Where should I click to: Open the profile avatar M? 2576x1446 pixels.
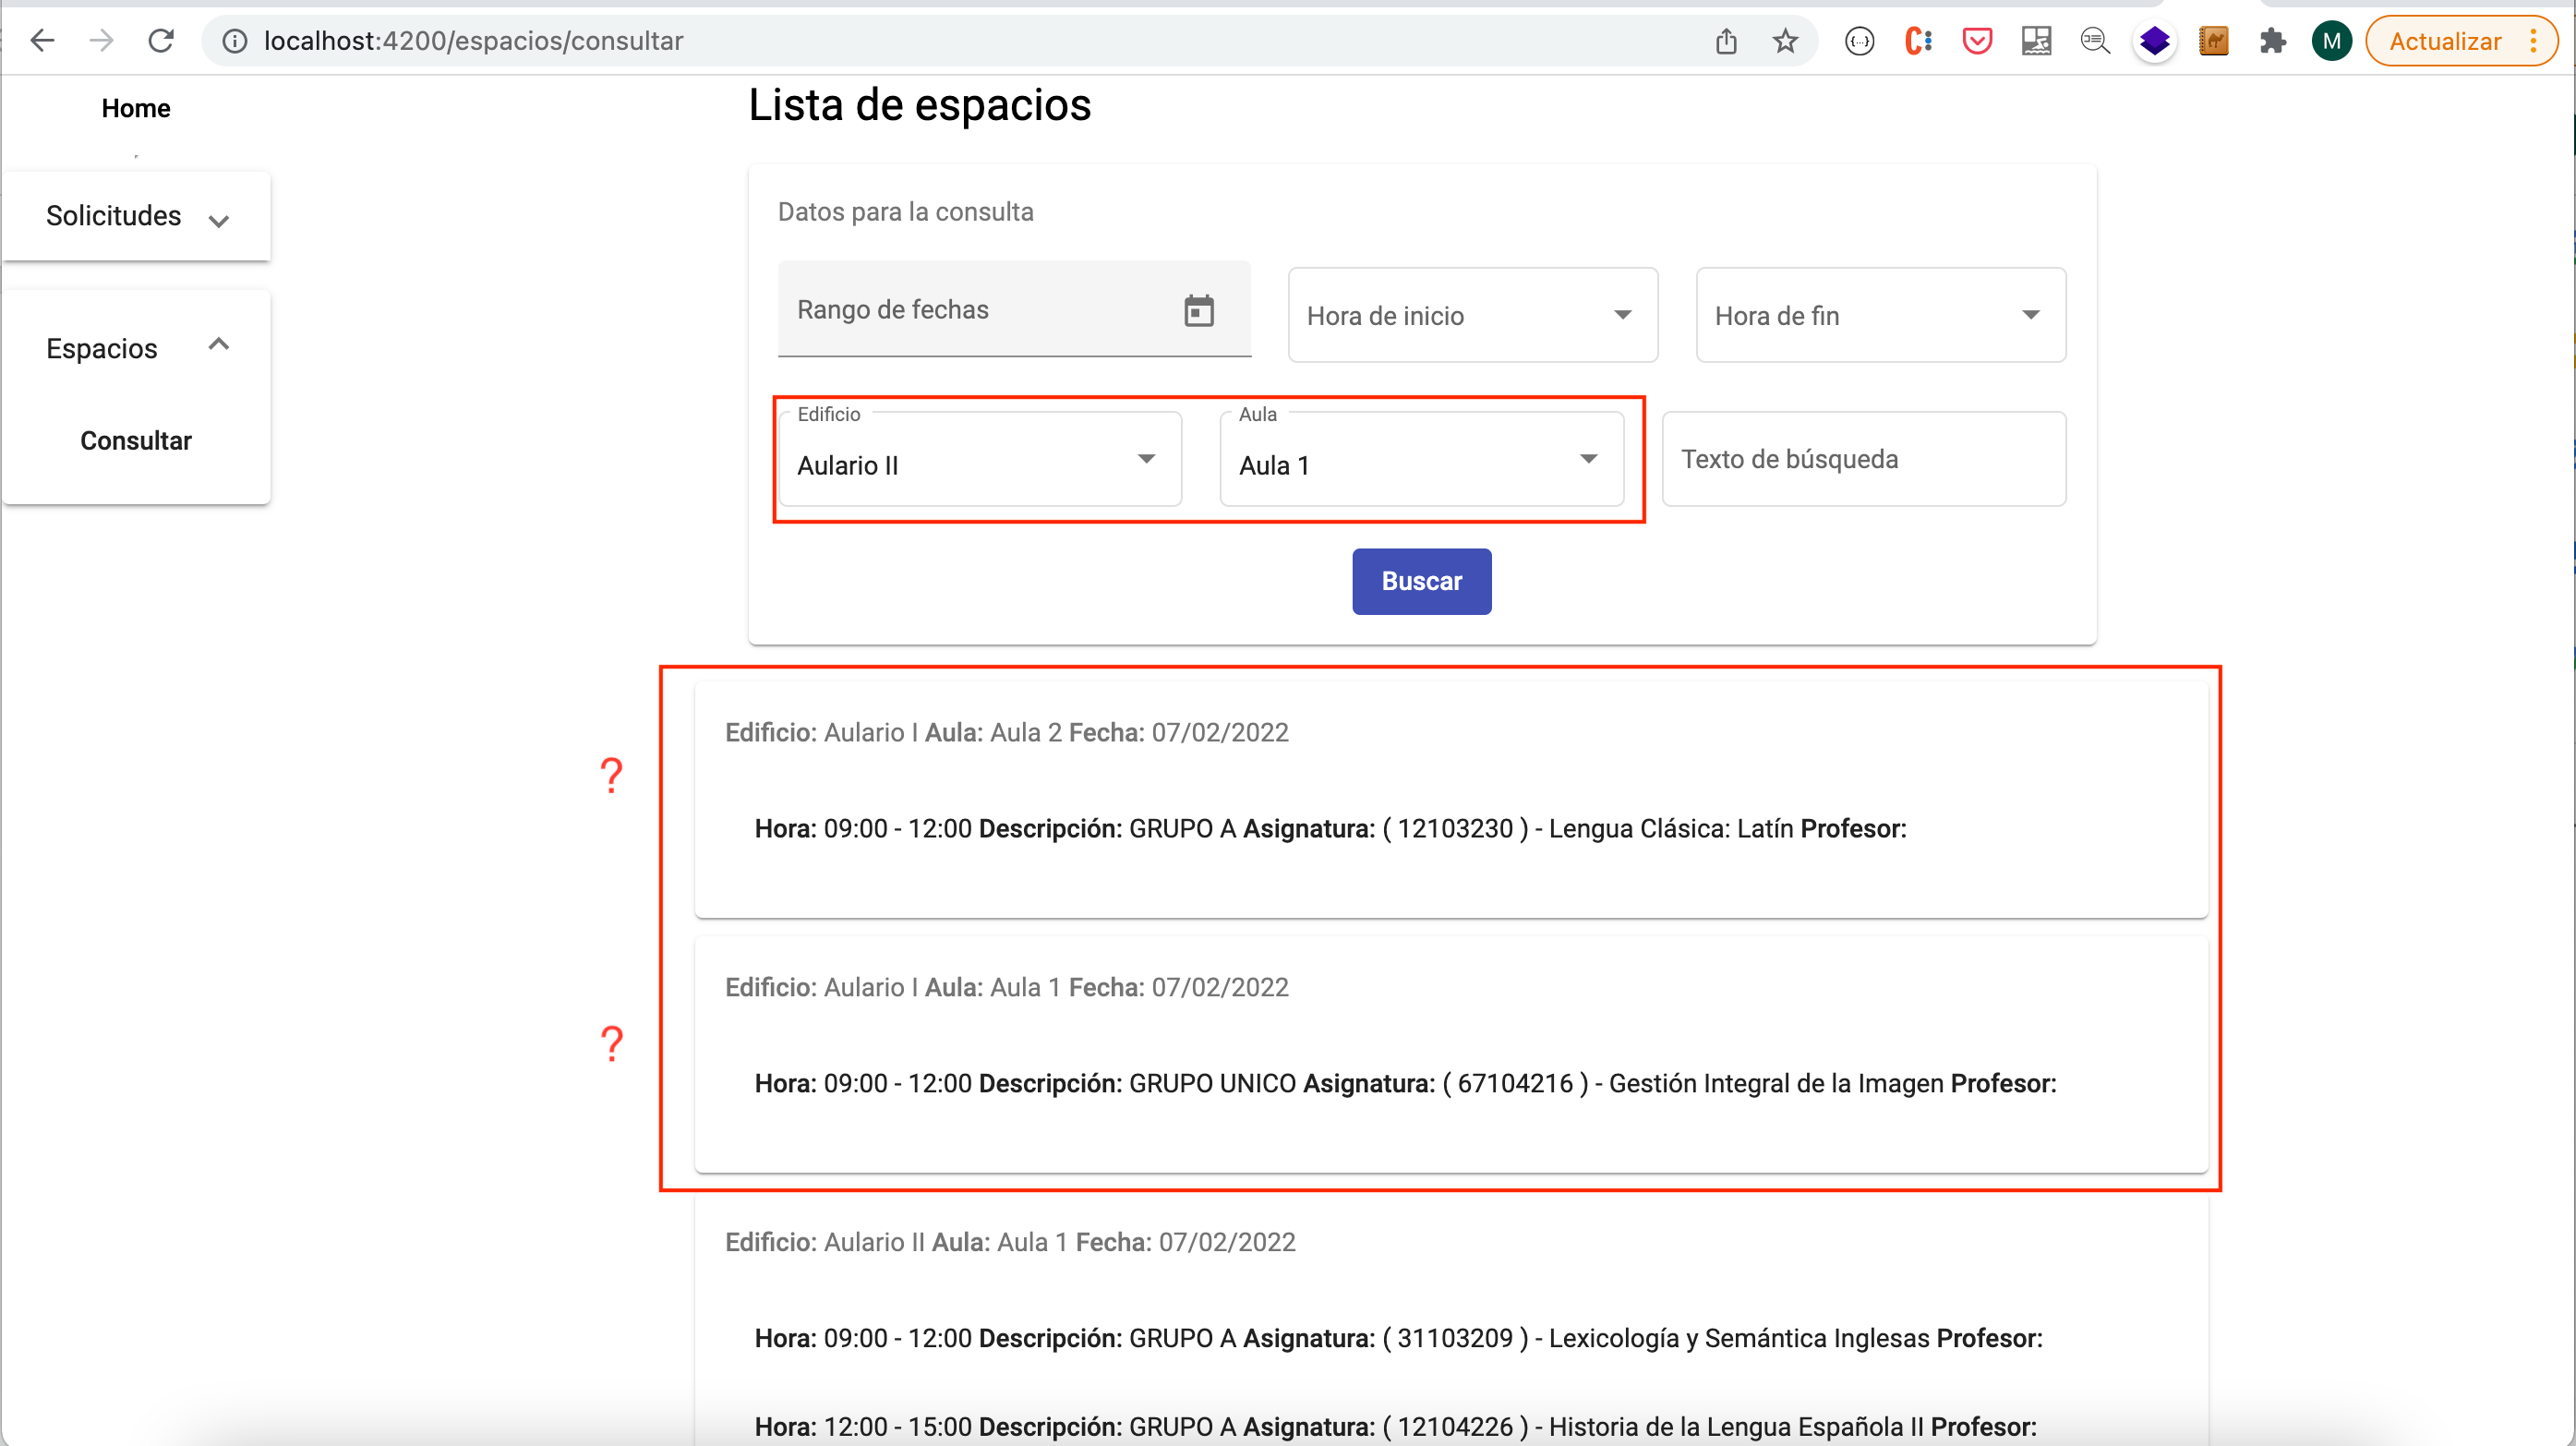tap(2331, 41)
